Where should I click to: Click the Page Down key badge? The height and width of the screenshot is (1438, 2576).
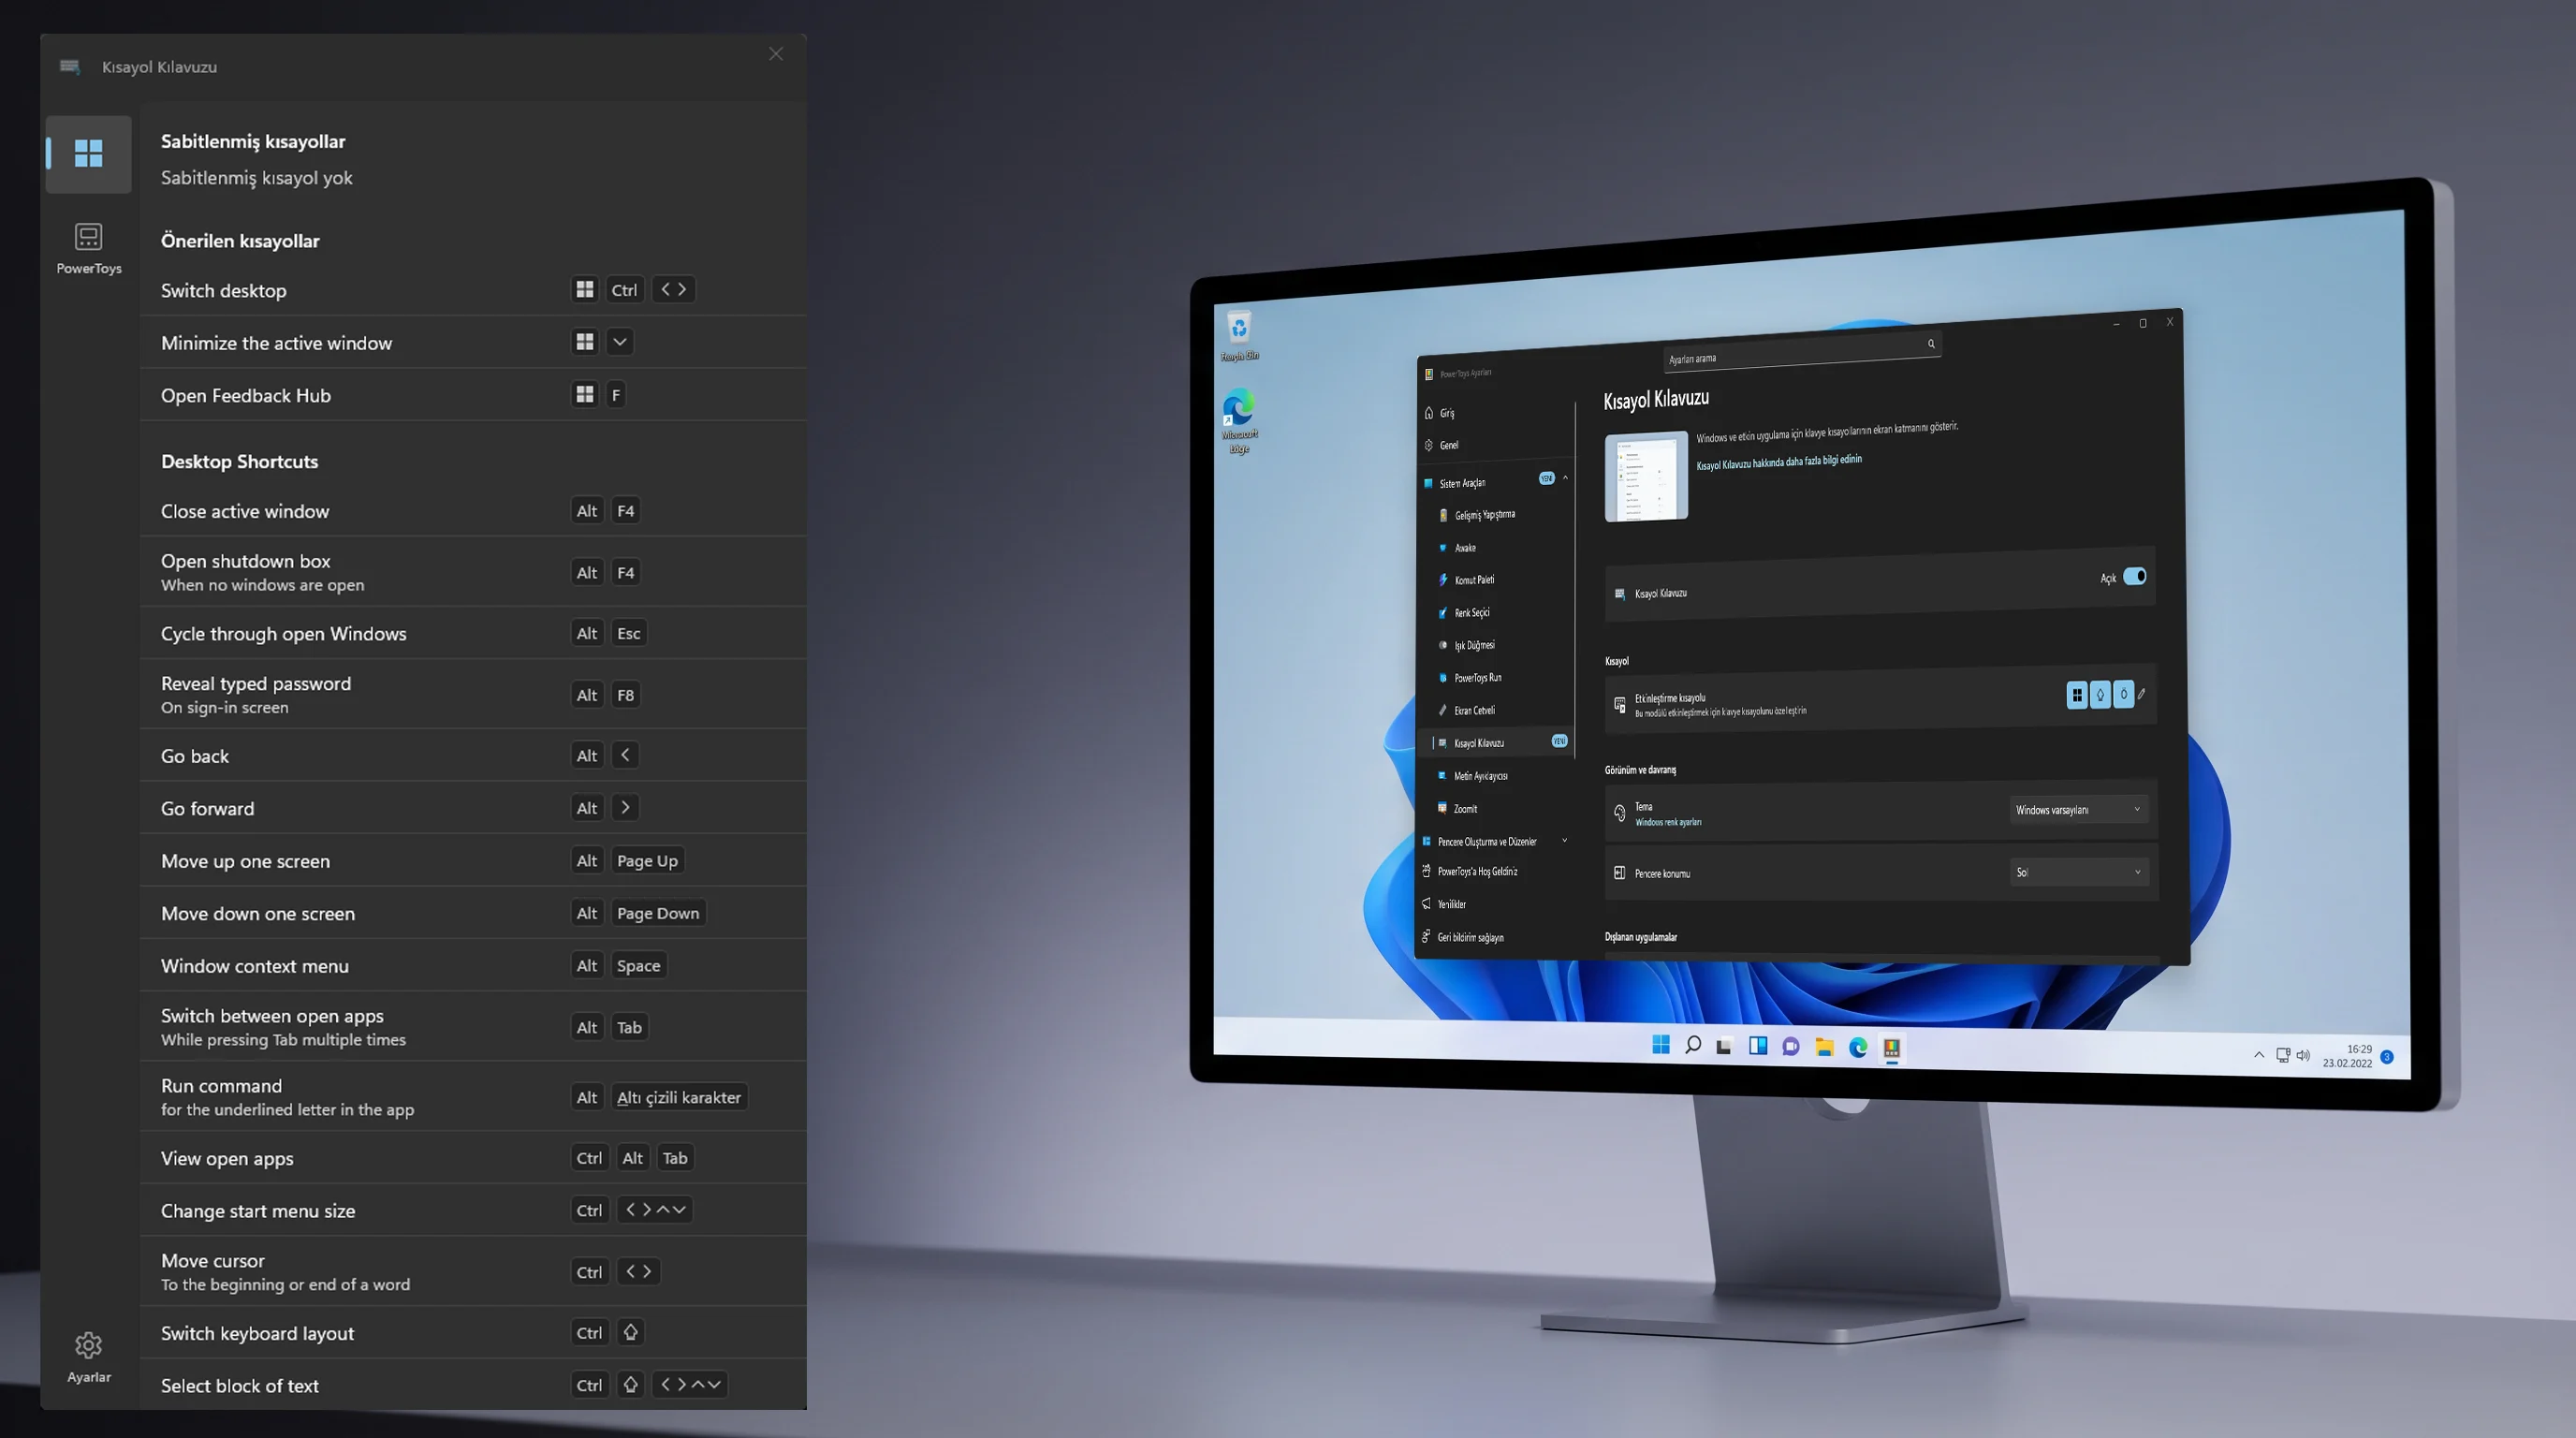click(658, 913)
